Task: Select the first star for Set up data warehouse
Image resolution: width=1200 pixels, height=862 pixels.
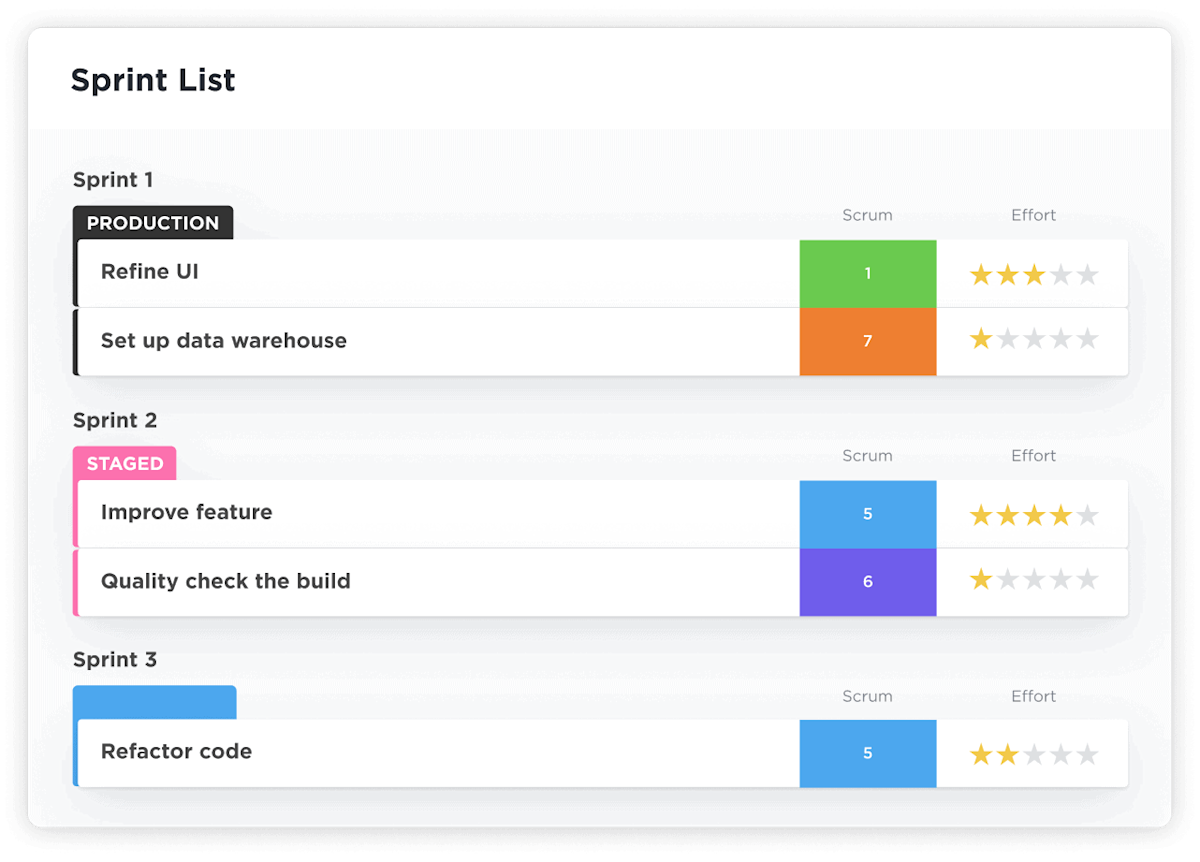Action: tap(981, 341)
